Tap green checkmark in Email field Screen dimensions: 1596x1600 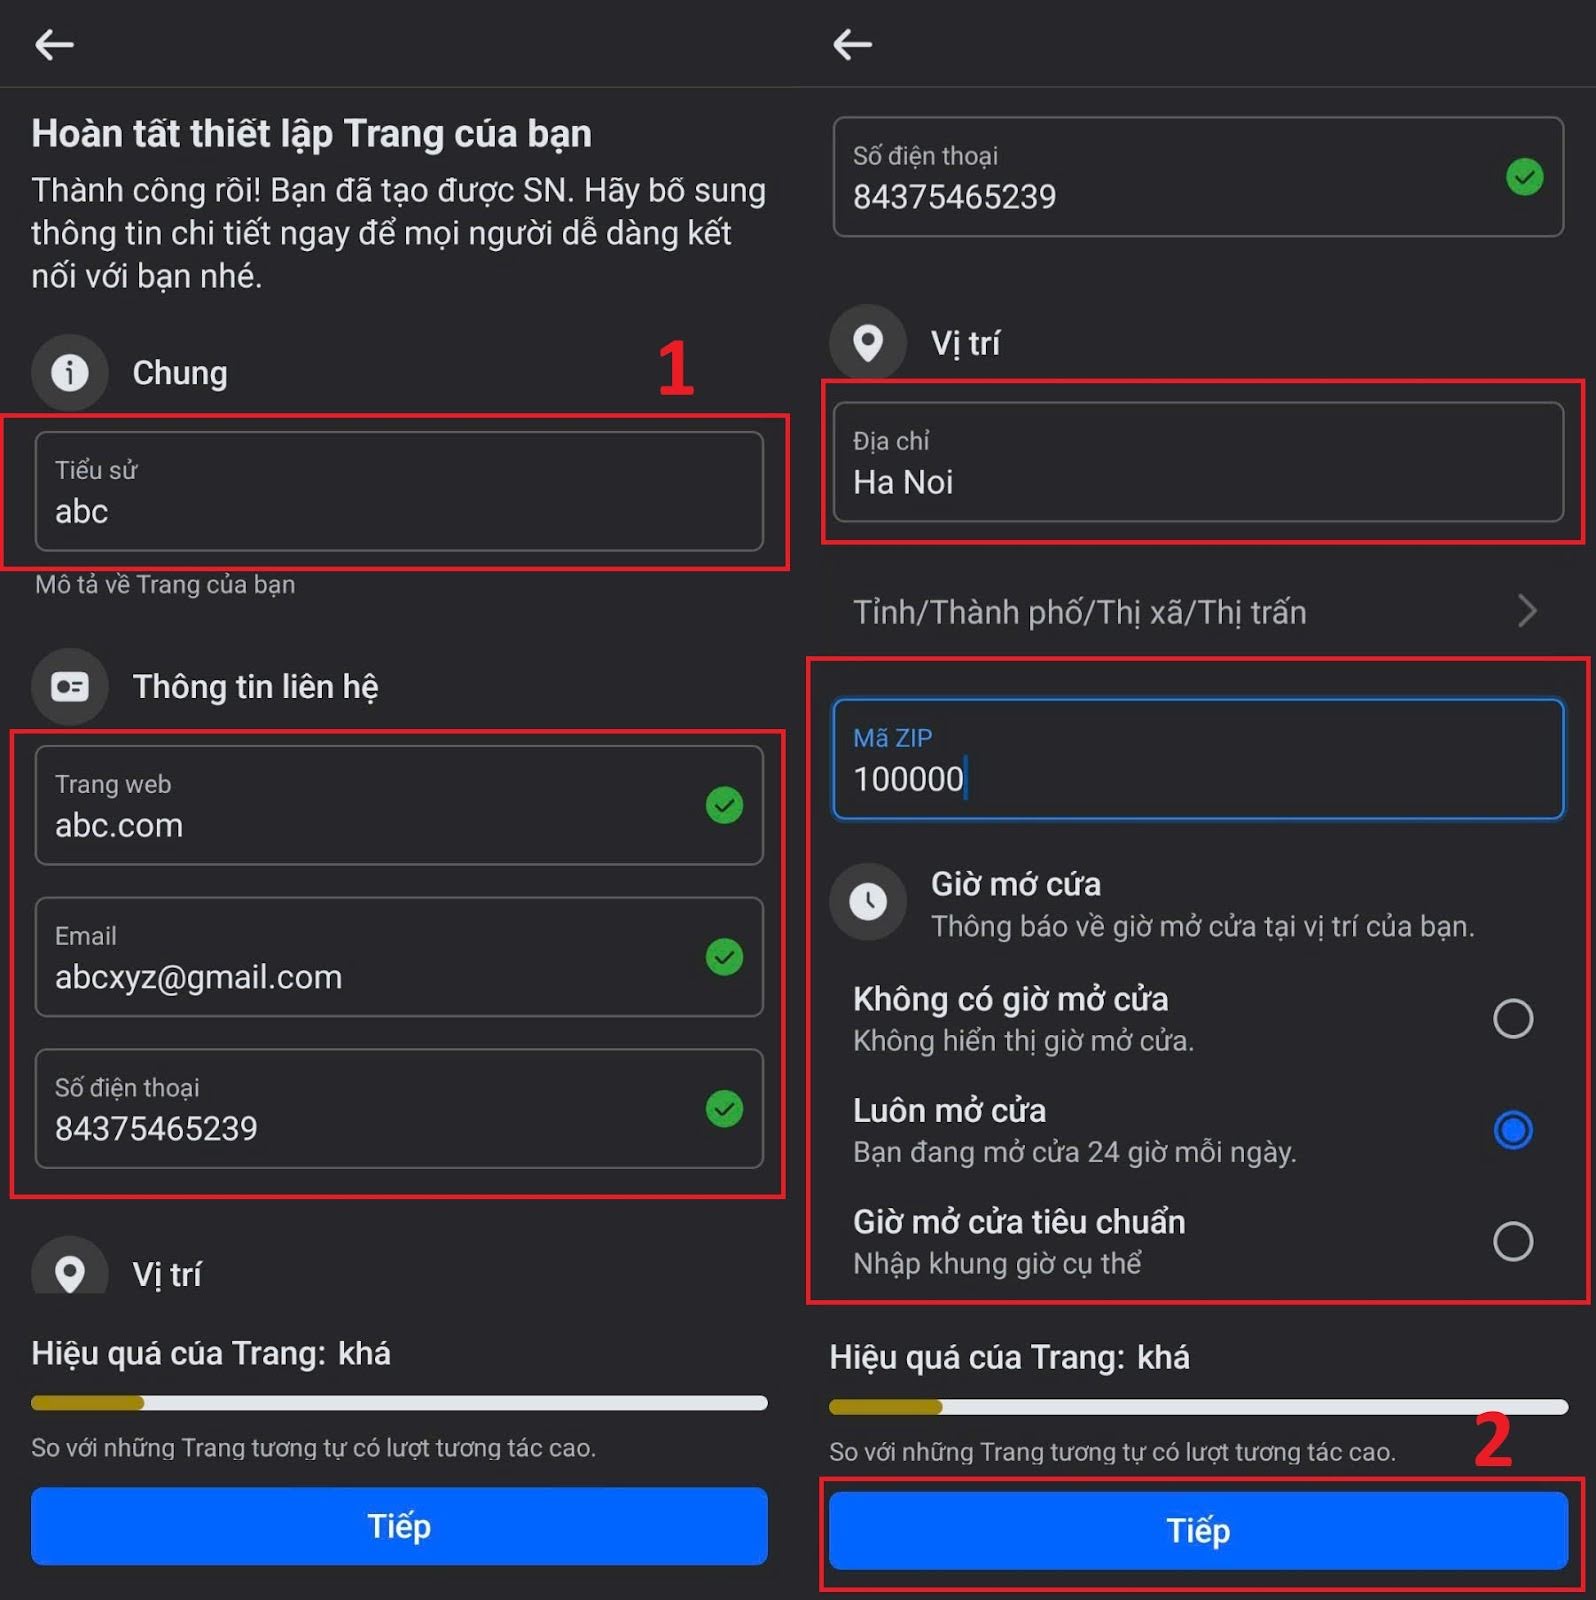pos(724,957)
